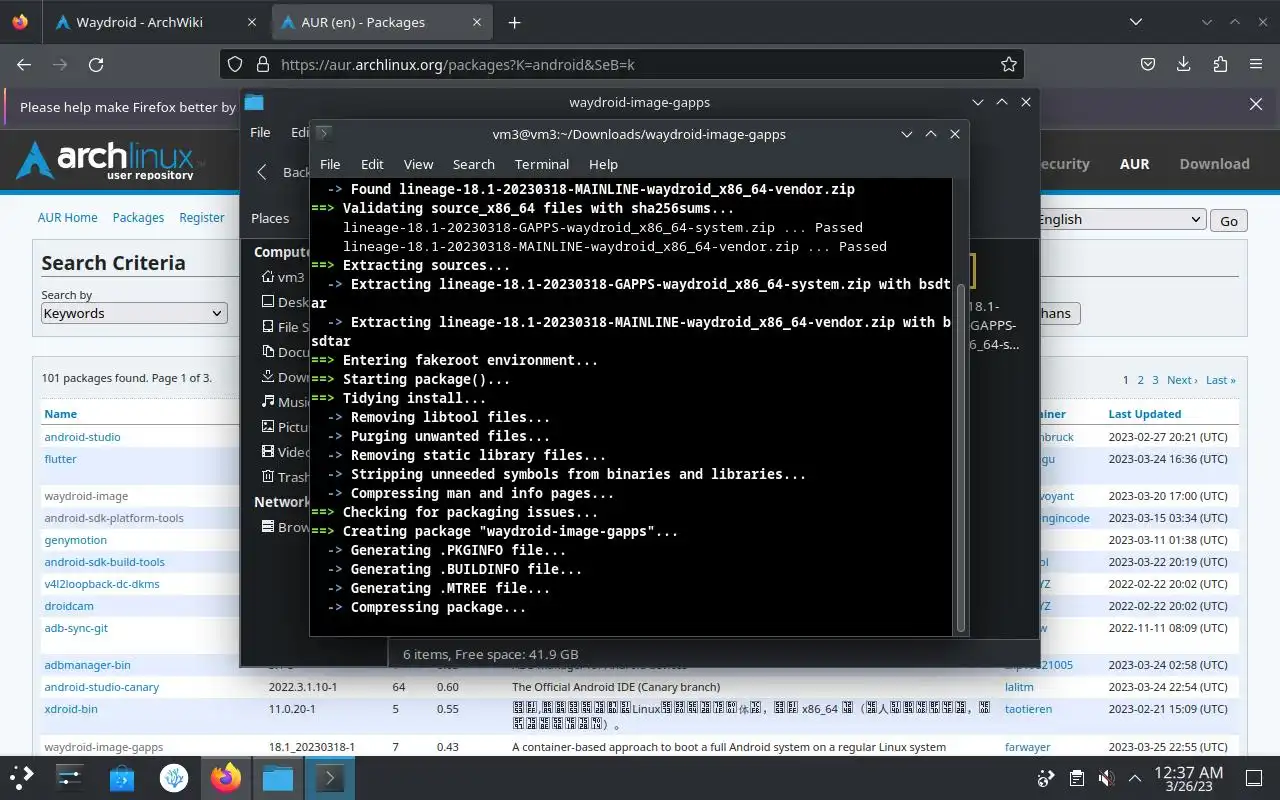Go to results page 2

tap(1140, 380)
